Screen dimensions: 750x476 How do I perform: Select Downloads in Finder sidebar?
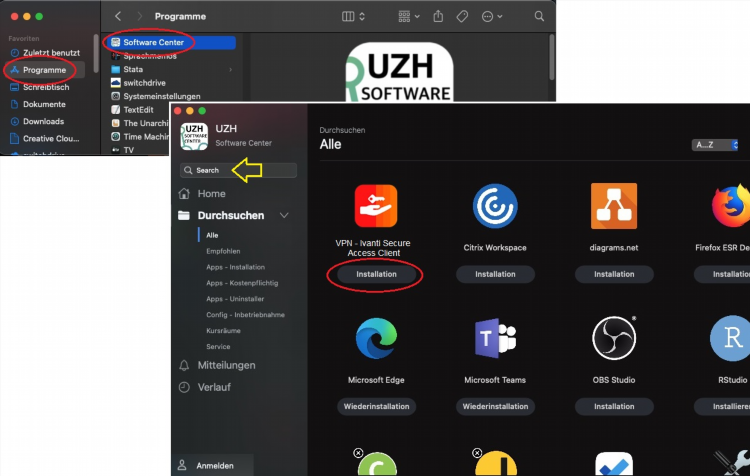(45, 122)
